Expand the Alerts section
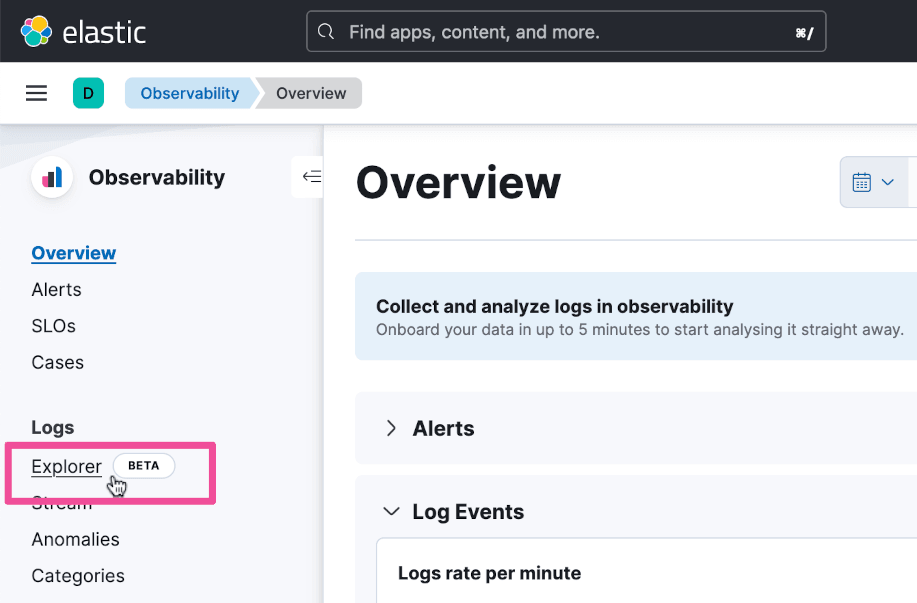The height and width of the screenshot is (603, 917). 391,428
